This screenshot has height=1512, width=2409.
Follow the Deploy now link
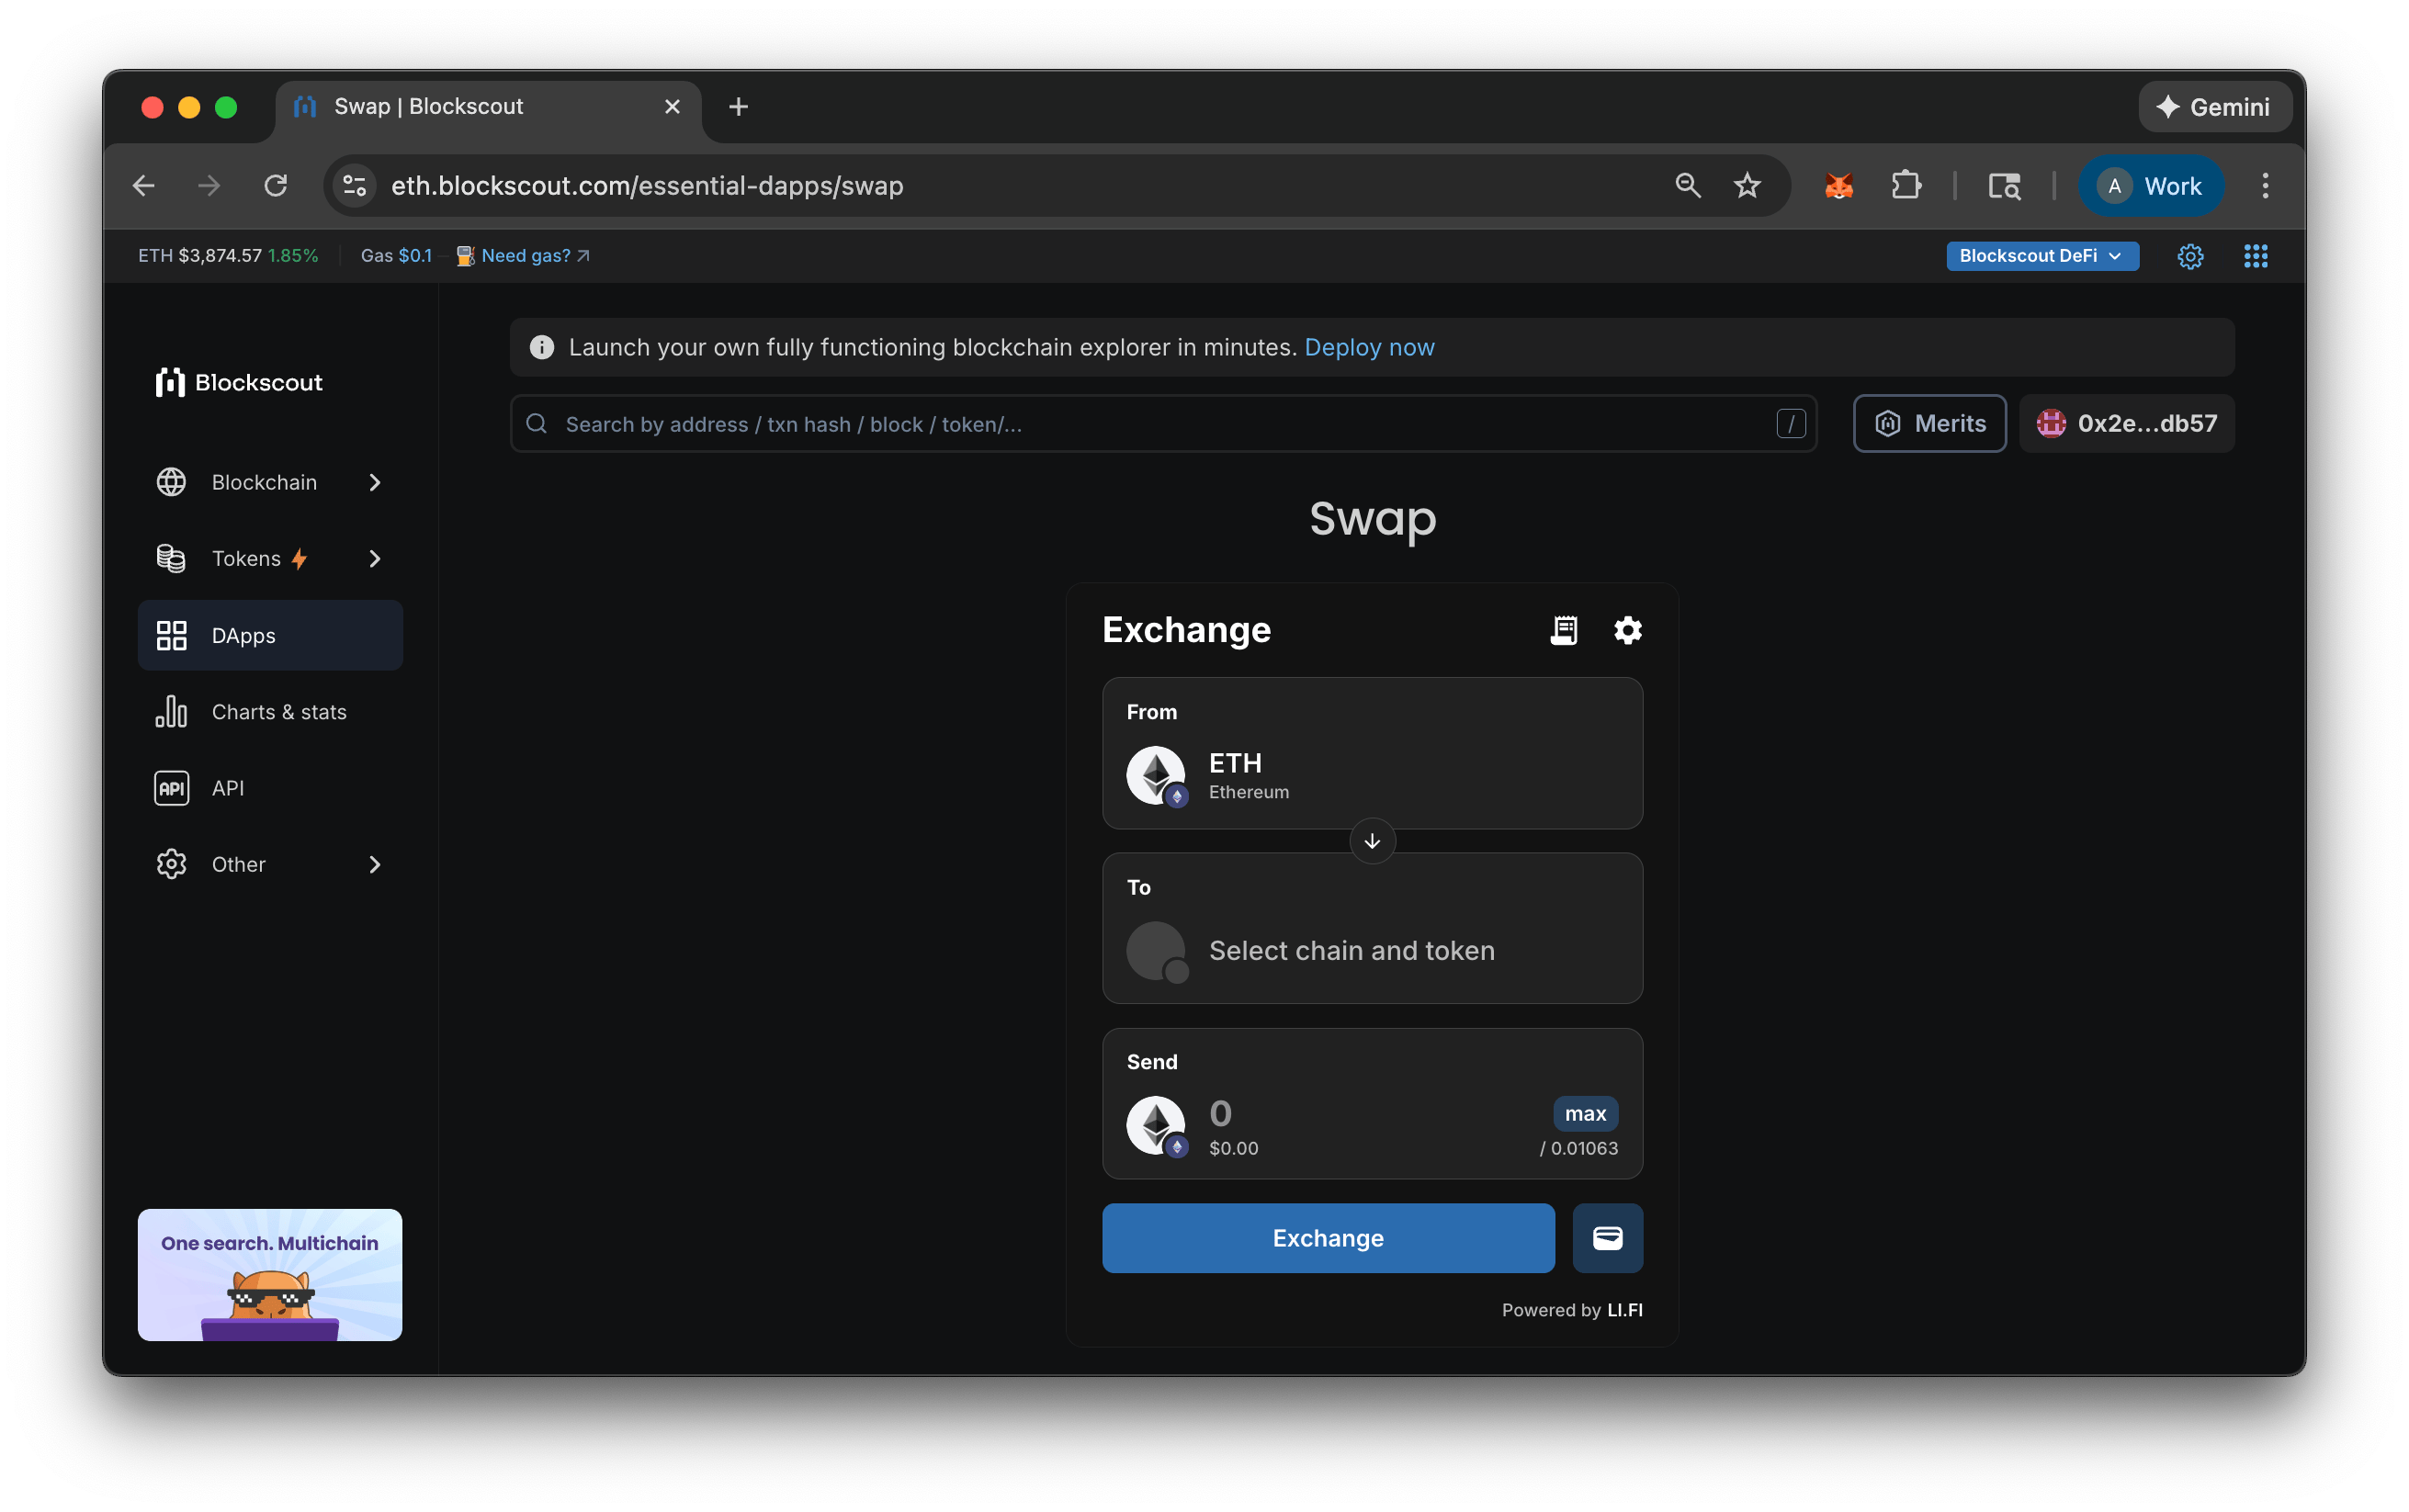1369,347
